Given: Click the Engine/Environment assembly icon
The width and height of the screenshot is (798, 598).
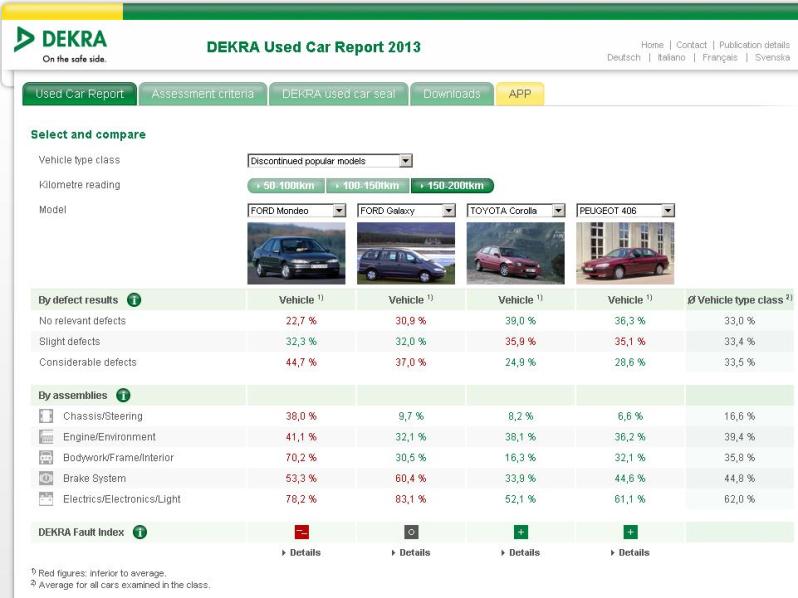Looking at the screenshot, I should click(46, 437).
